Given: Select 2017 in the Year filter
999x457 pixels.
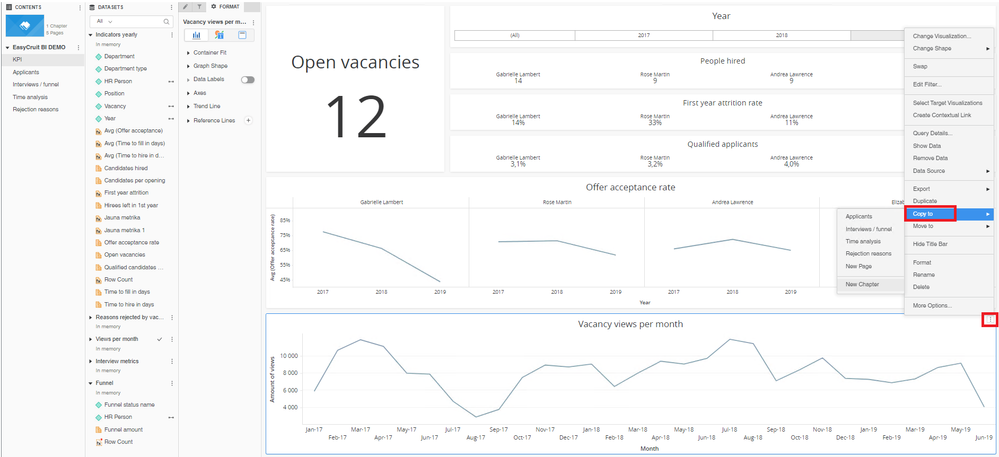Looking at the screenshot, I should coord(643,36).
